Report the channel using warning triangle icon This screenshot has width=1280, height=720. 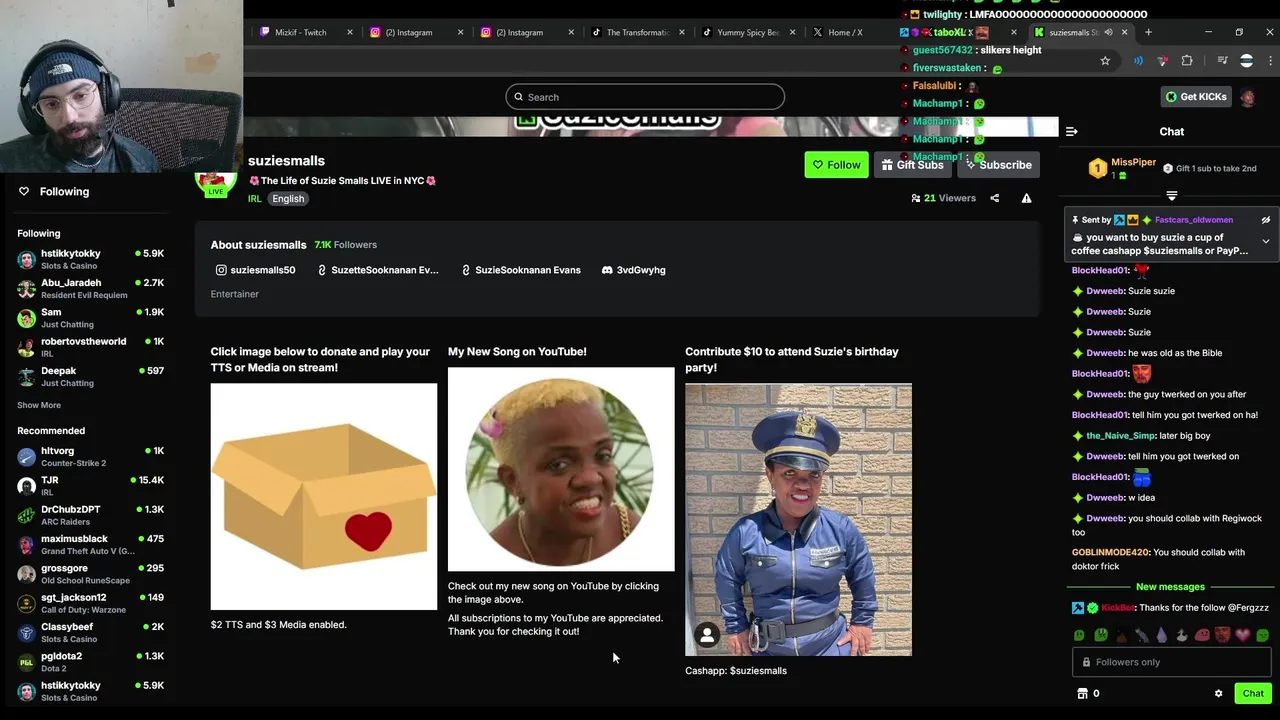(x=1026, y=198)
